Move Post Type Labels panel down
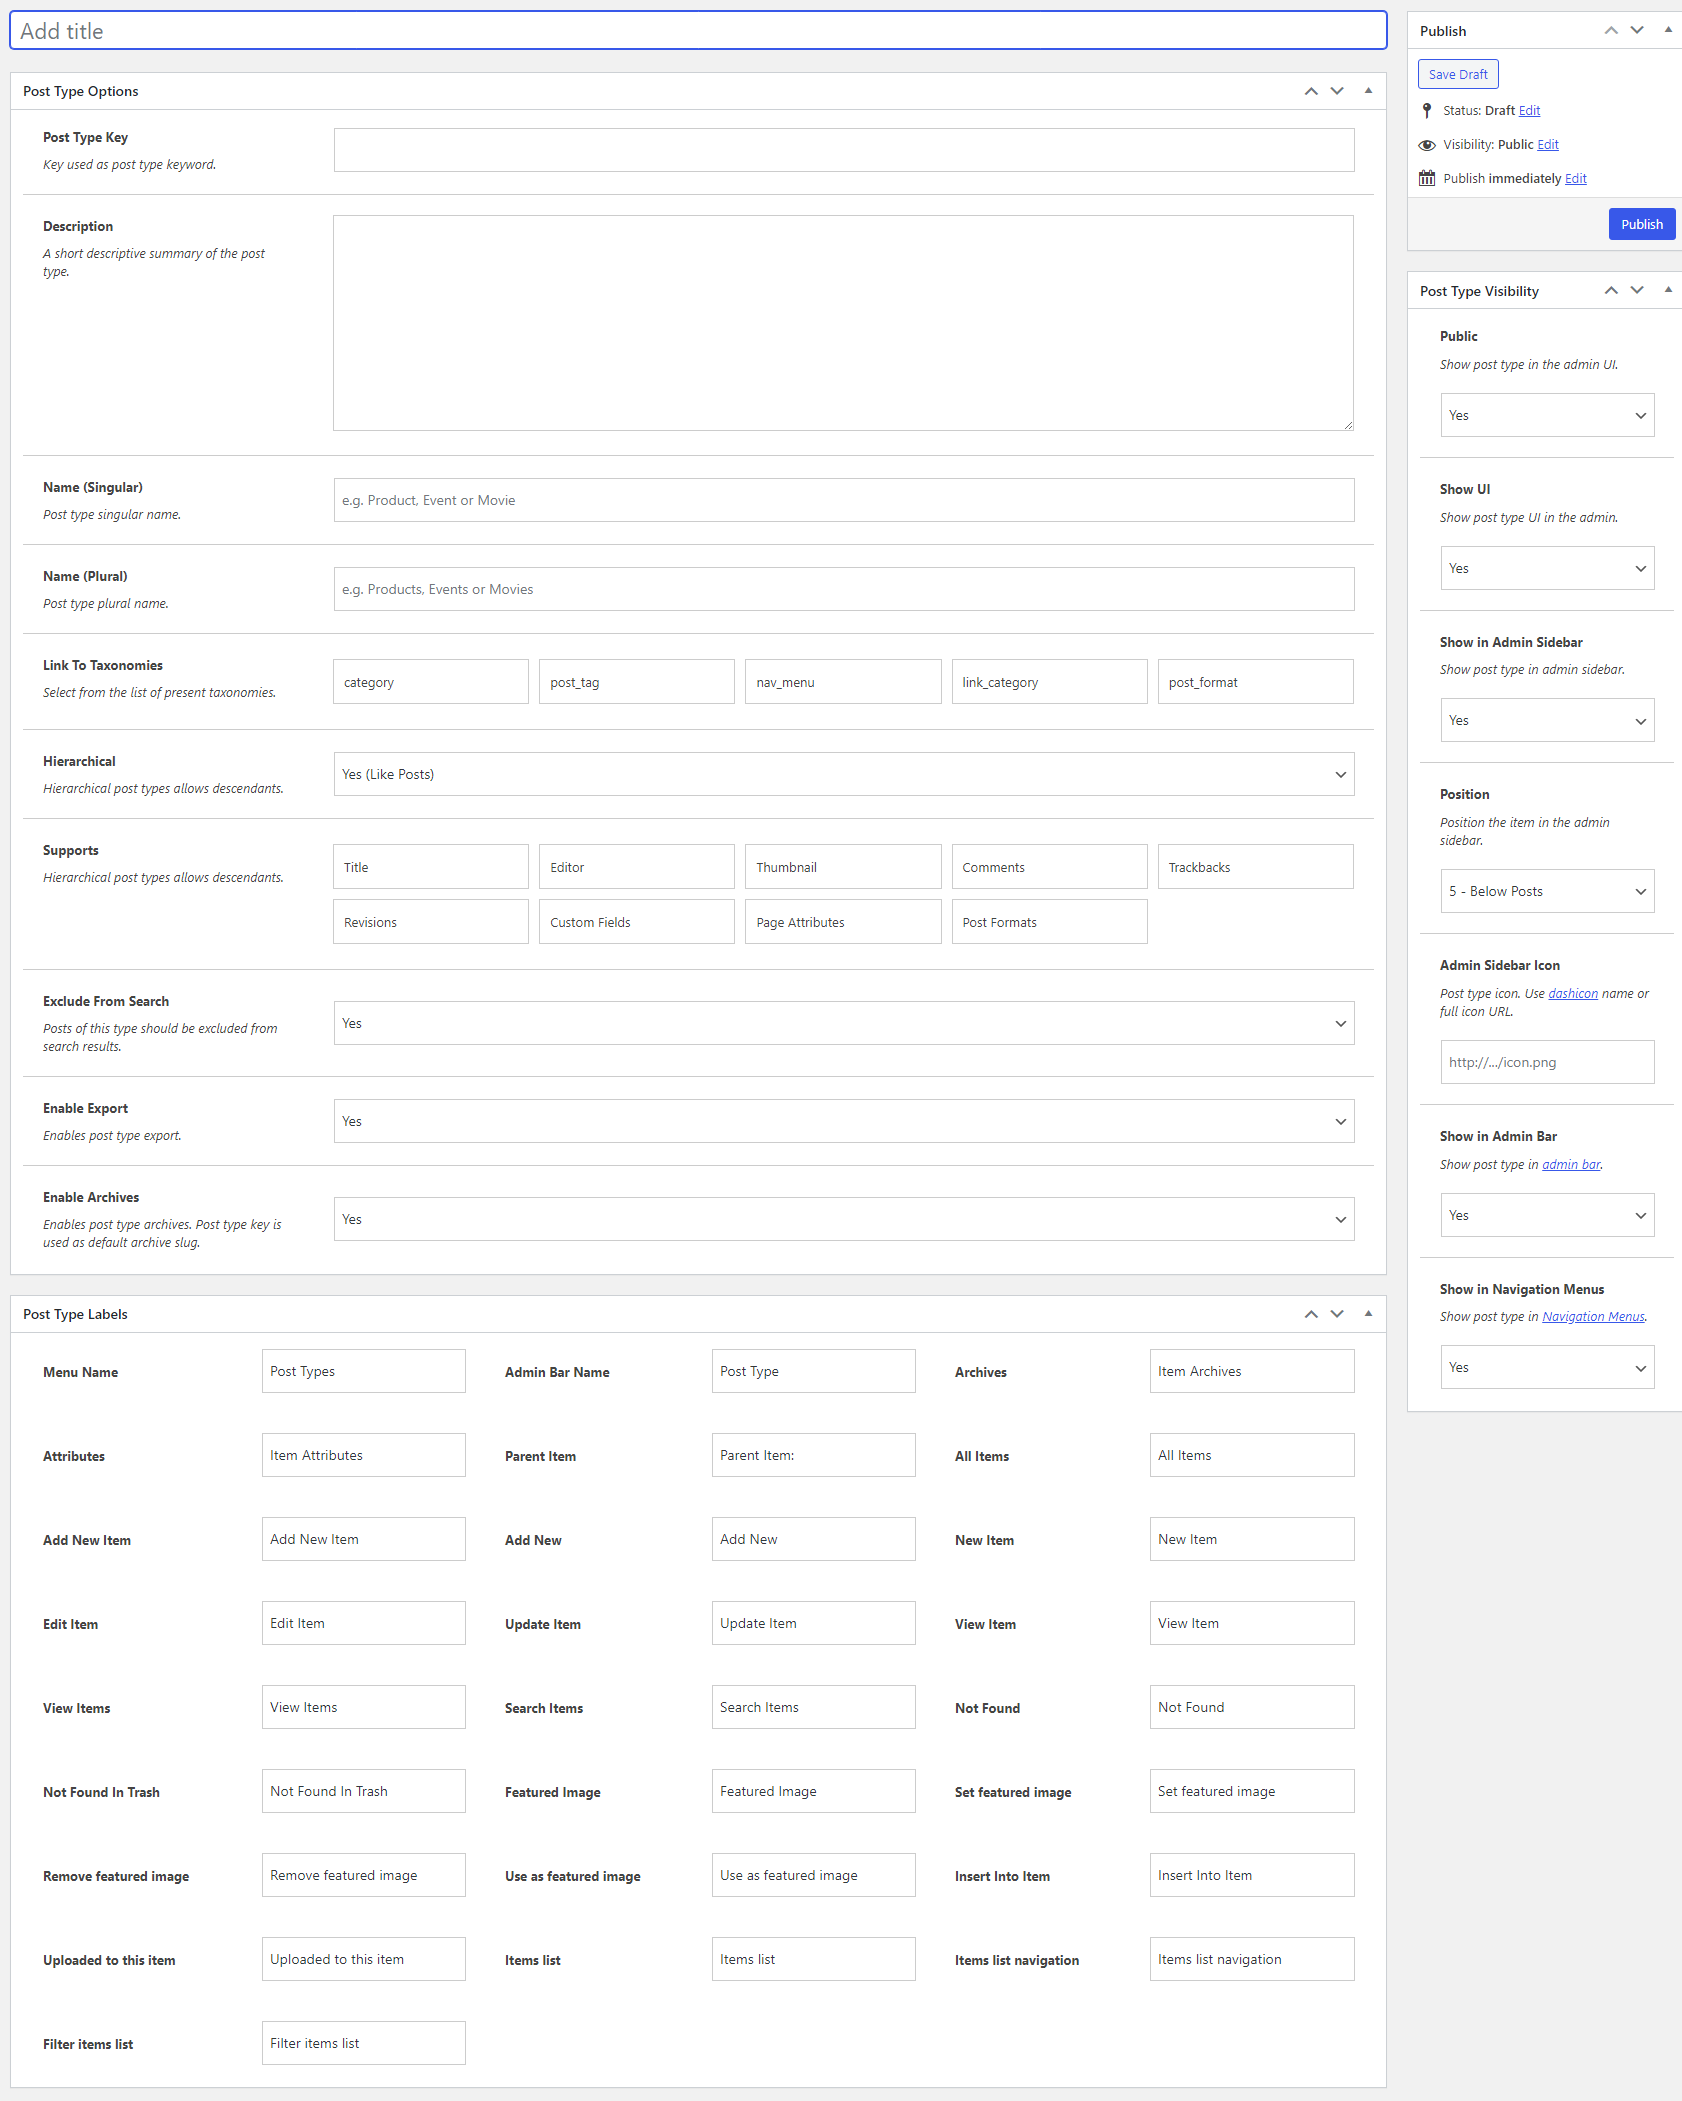Screen dimensions: 1682x2101 [x=1337, y=1314]
